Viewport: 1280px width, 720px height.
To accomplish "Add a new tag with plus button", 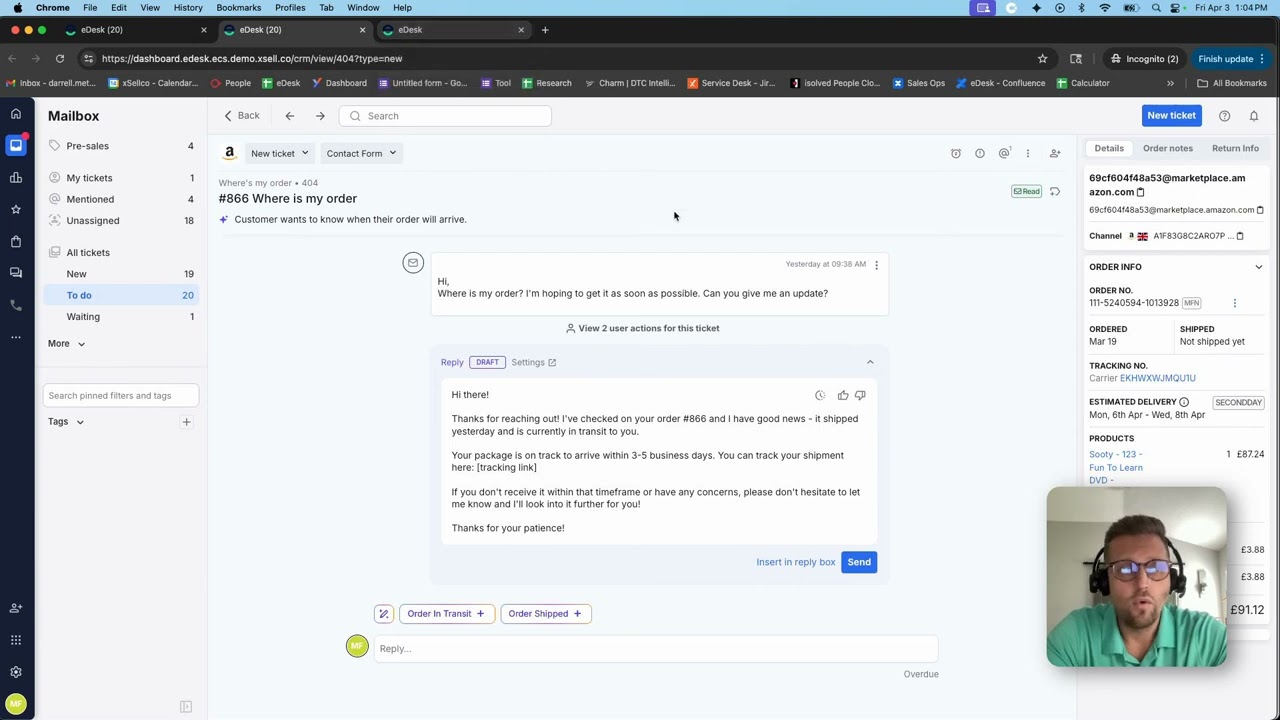I will (186, 422).
